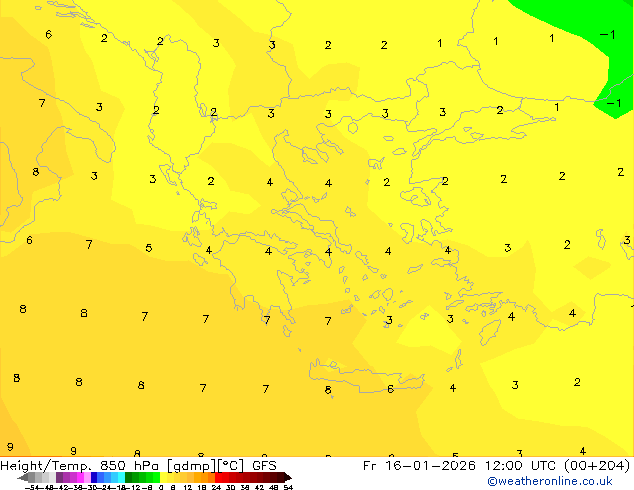The image size is (634, 490).
Task: Pick the dark blue legend swatch at -30
Action: (94, 477)
